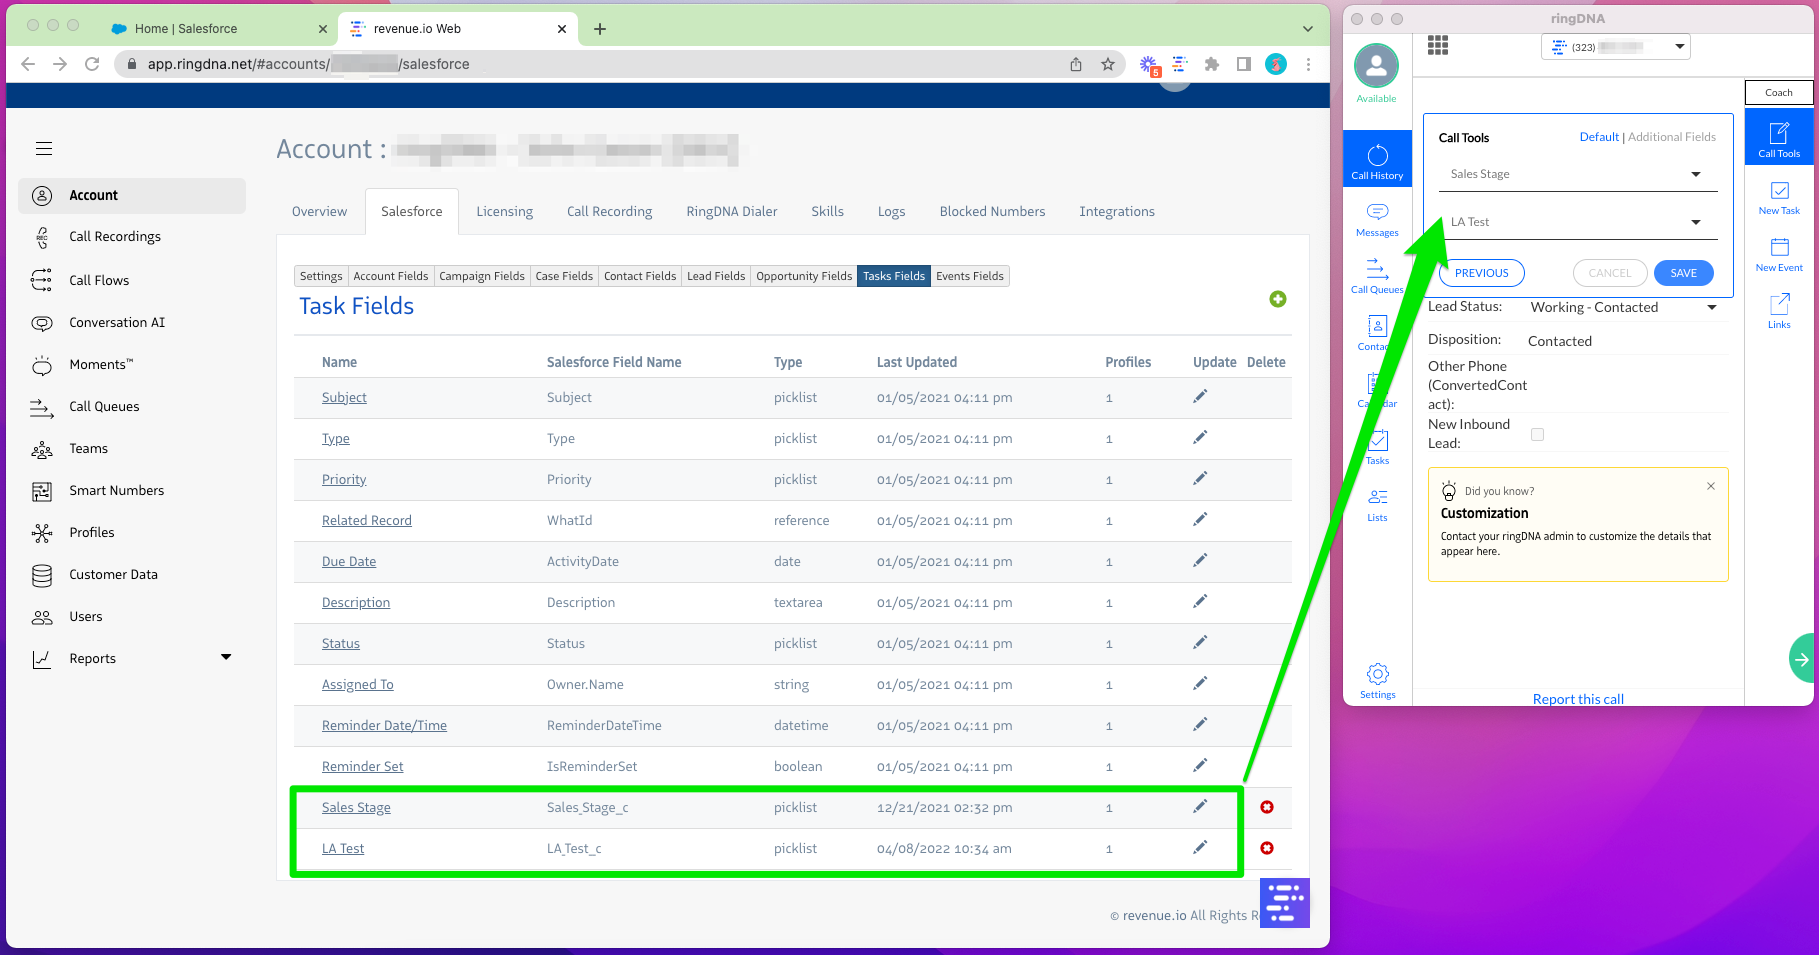Image resolution: width=1819 pixels, height=955 pixels.
Task: Reload the browser page
Action: (92, 64)
